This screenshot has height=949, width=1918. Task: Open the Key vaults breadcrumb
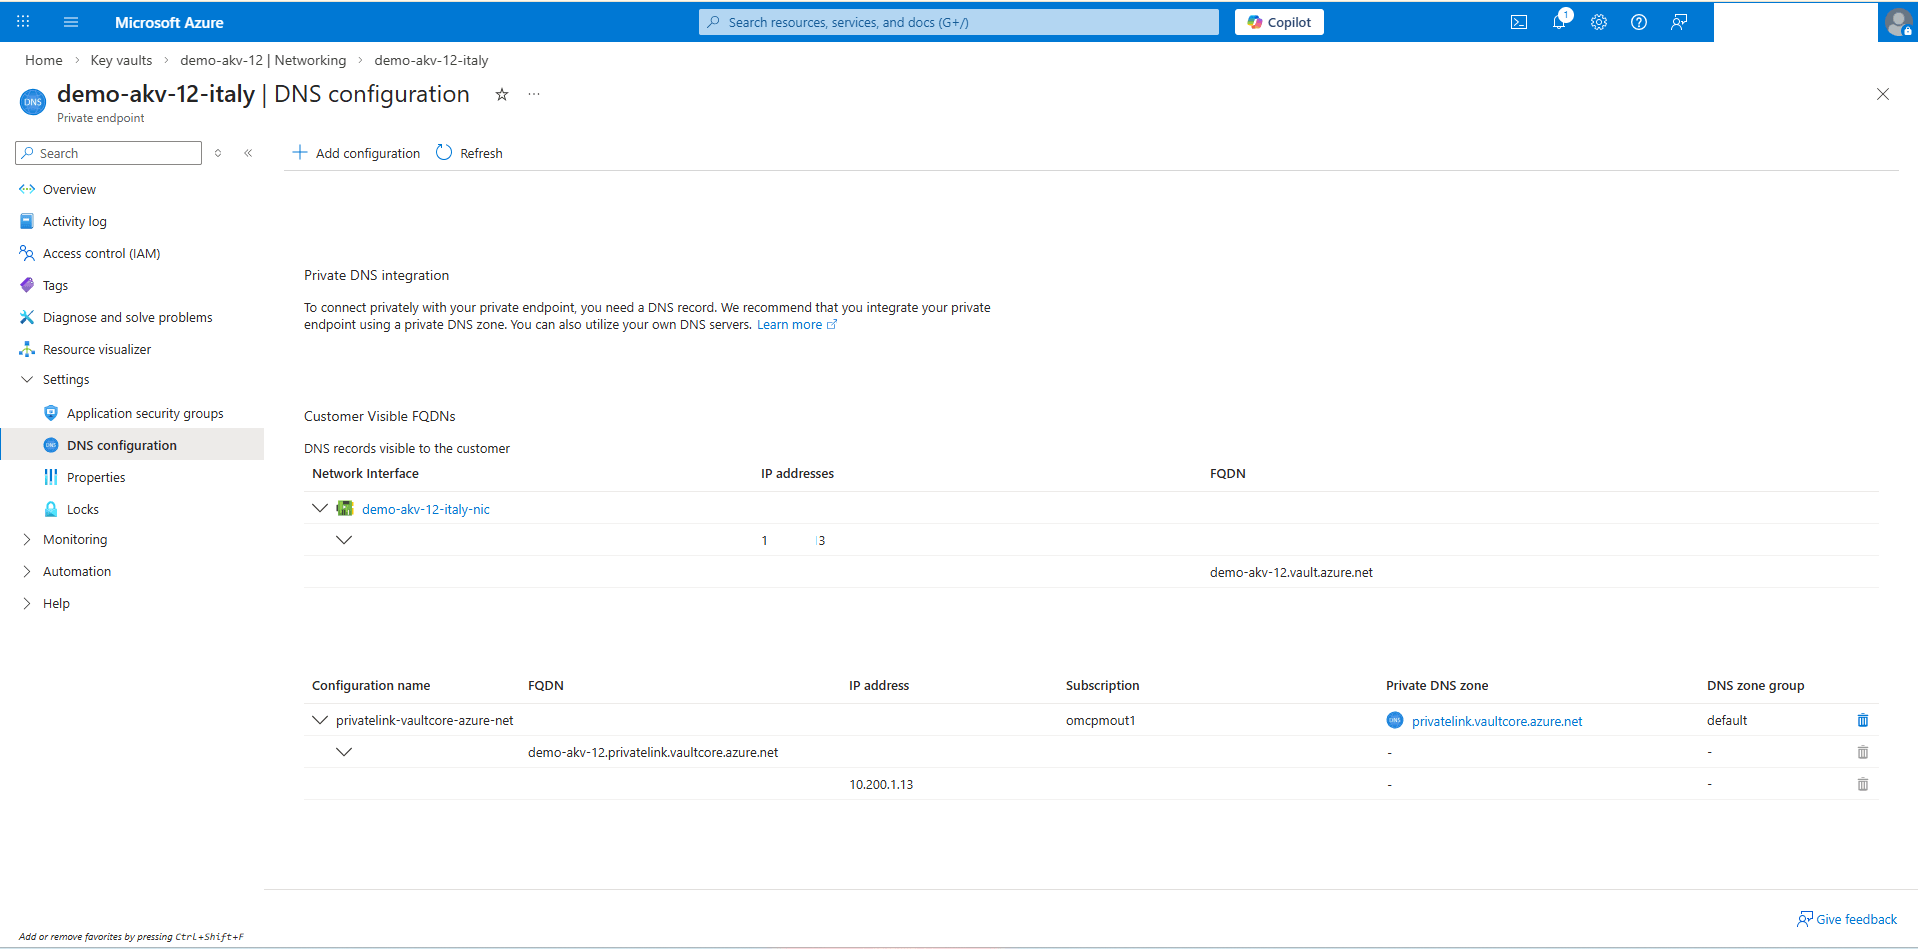coord(121,60)
